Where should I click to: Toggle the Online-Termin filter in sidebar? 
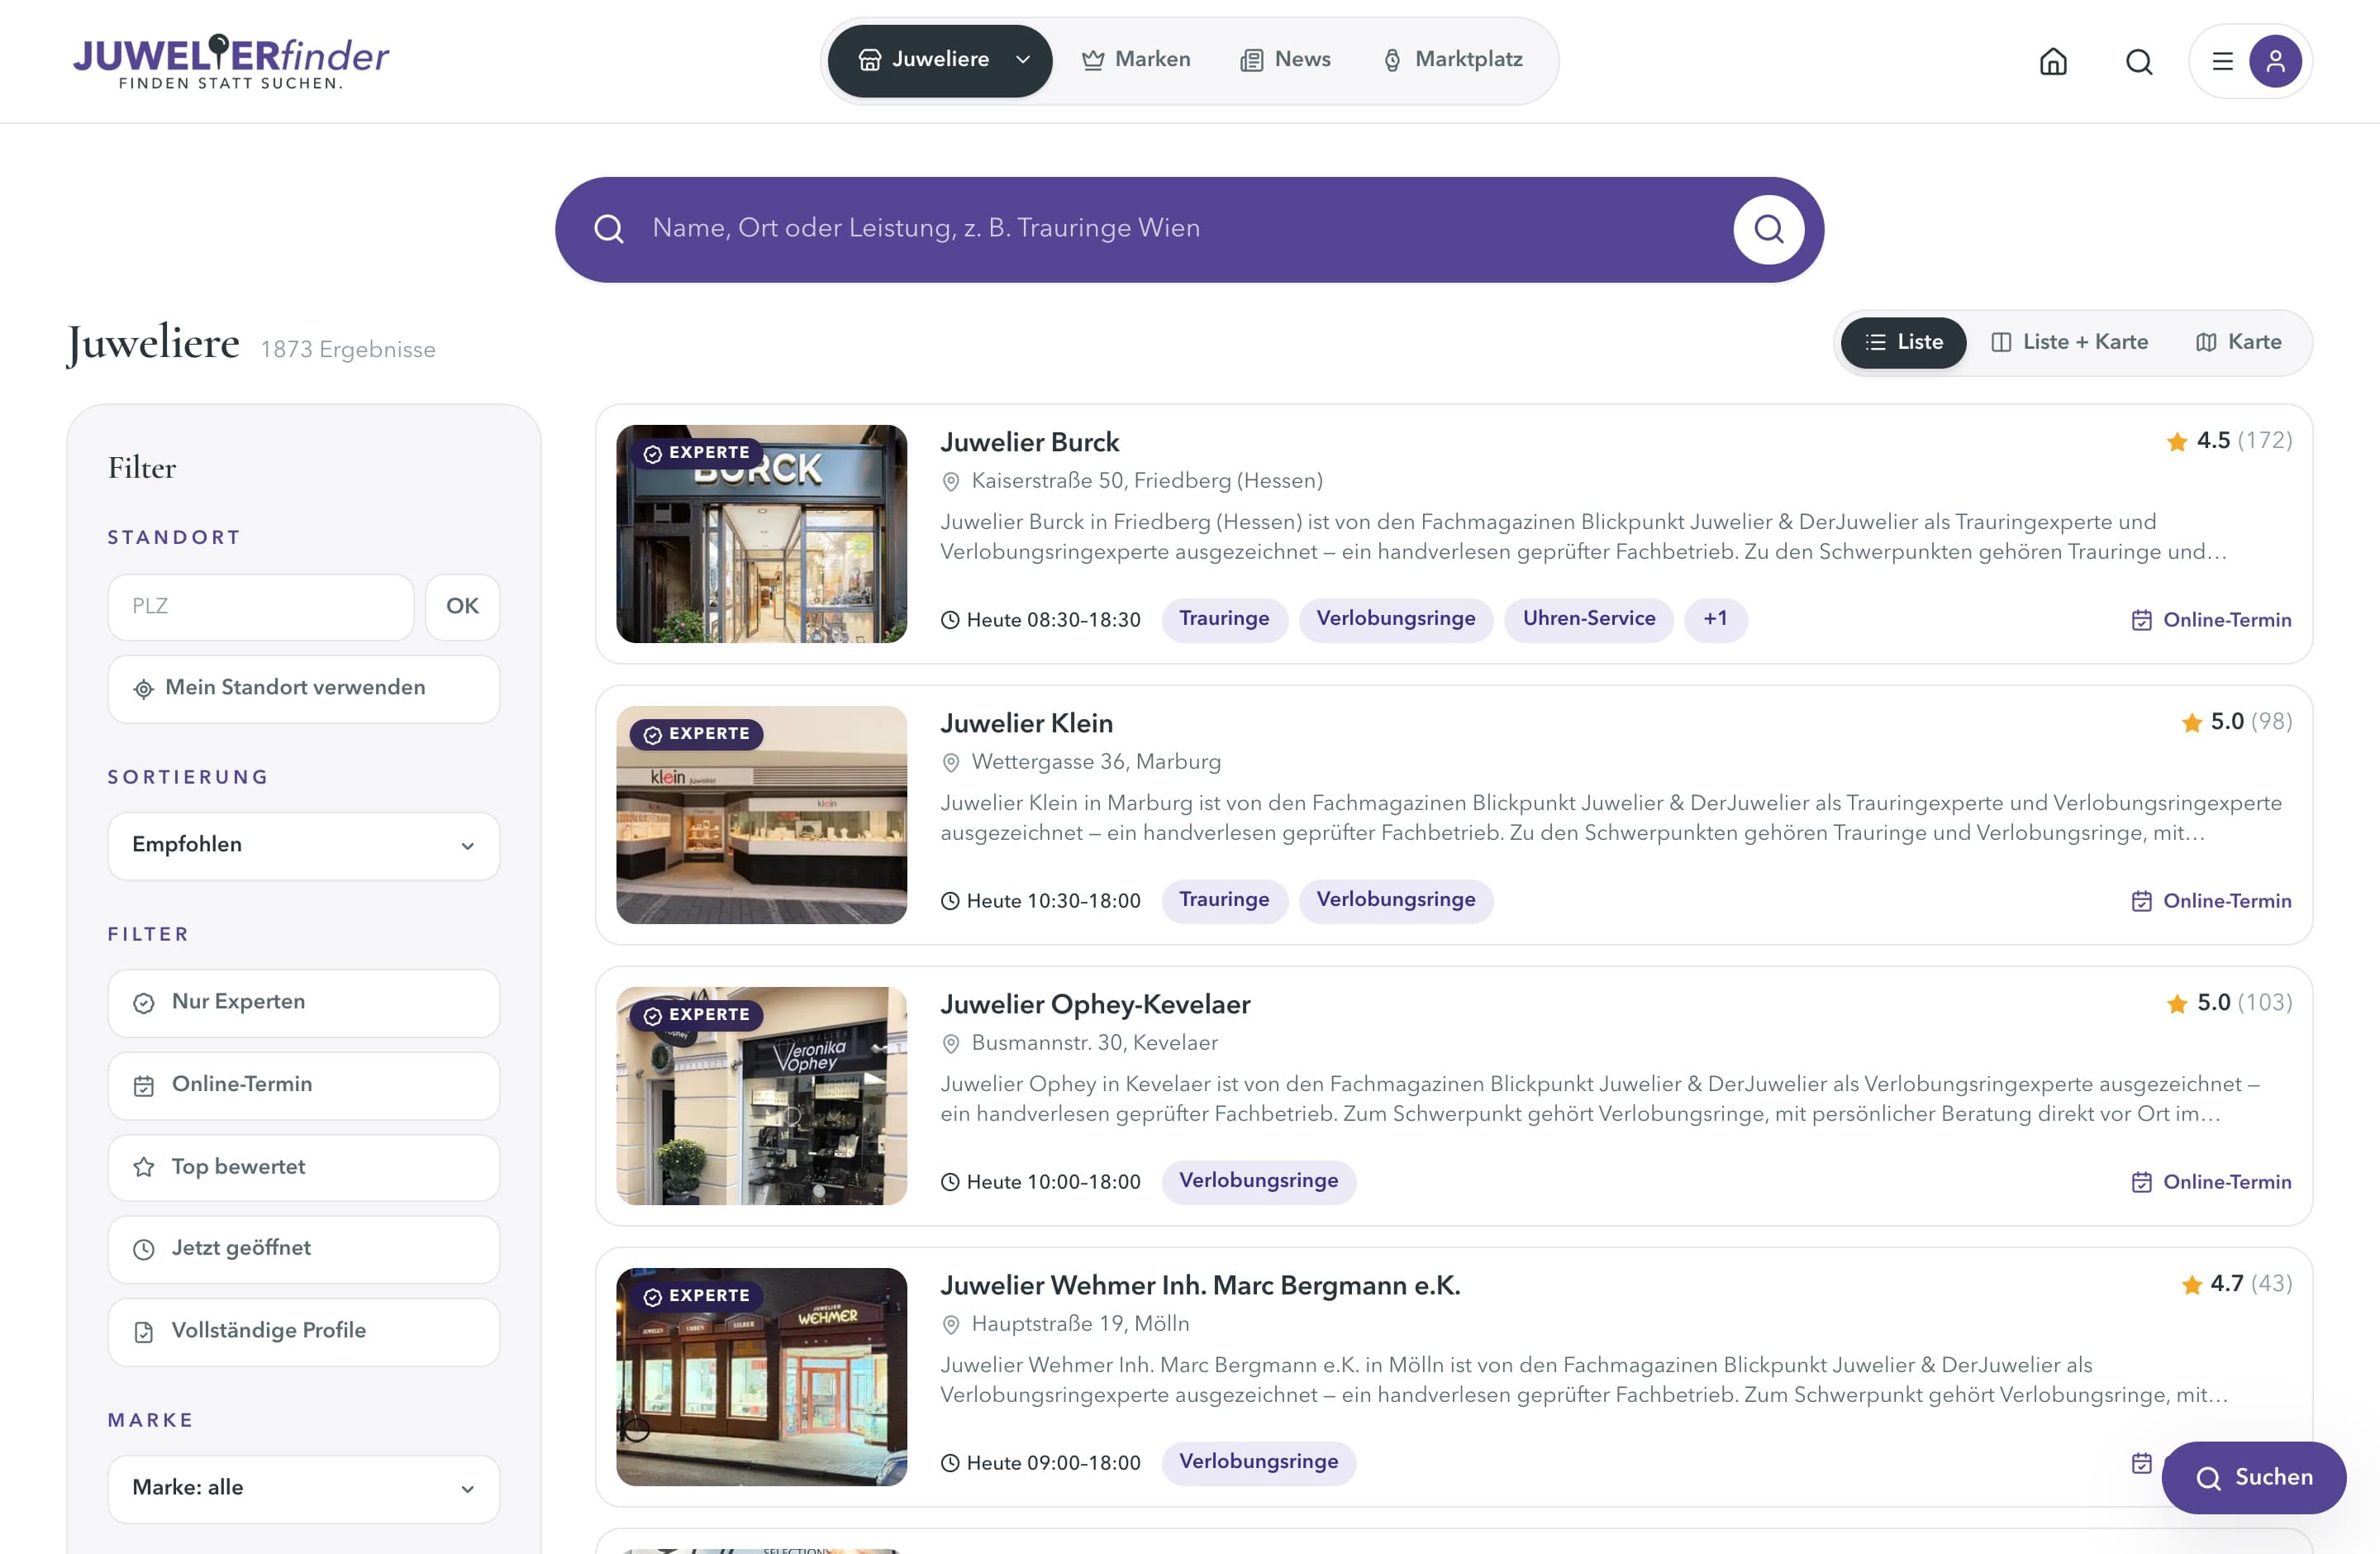coord(304,1085)
